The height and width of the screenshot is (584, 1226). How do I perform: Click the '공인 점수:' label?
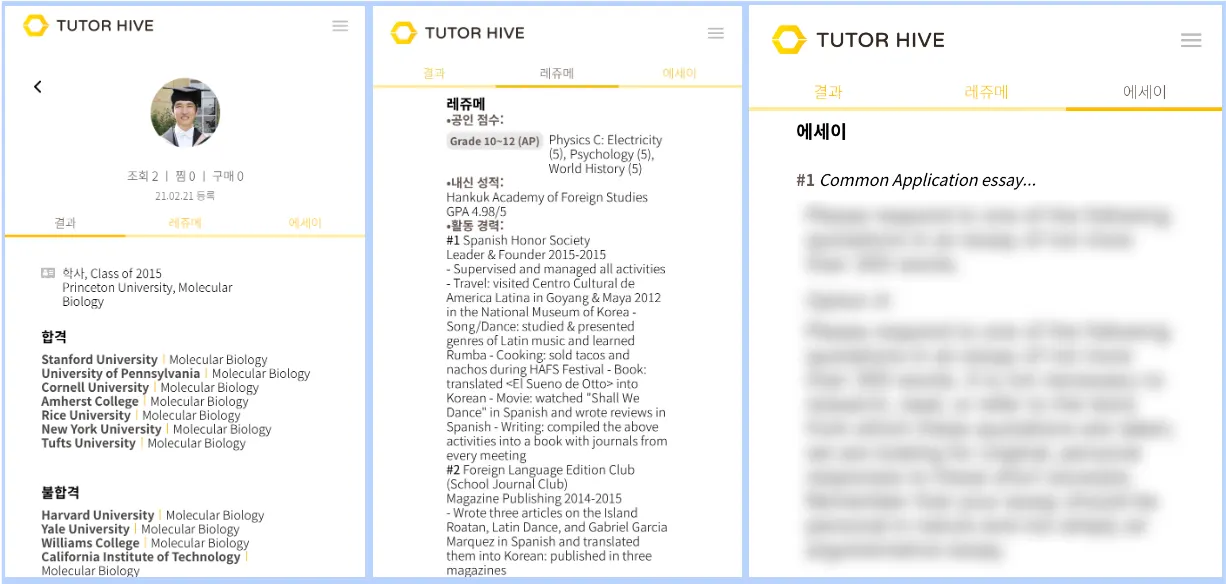[x=477, y=120]
